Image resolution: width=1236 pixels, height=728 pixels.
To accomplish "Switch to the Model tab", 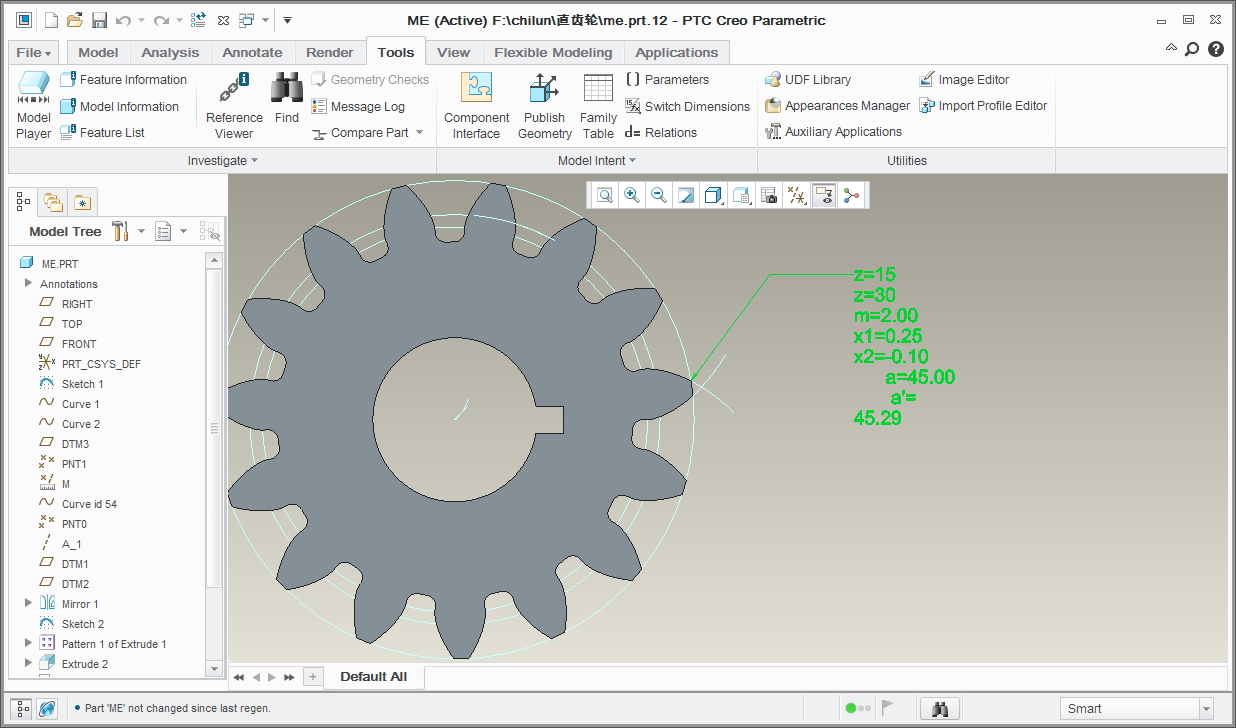I will [98, 52].
